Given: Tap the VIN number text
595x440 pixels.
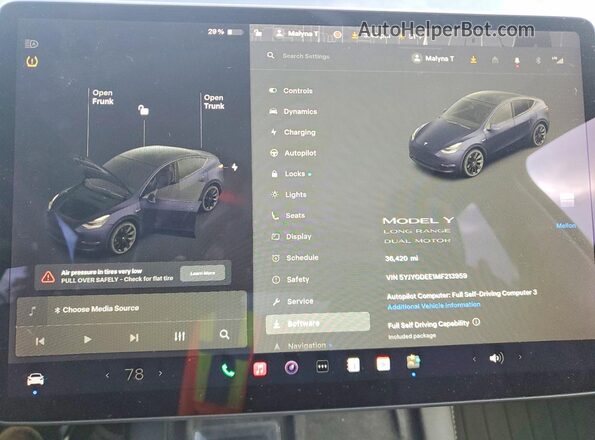Looking at the screenshot, I should tap(427, 277).
